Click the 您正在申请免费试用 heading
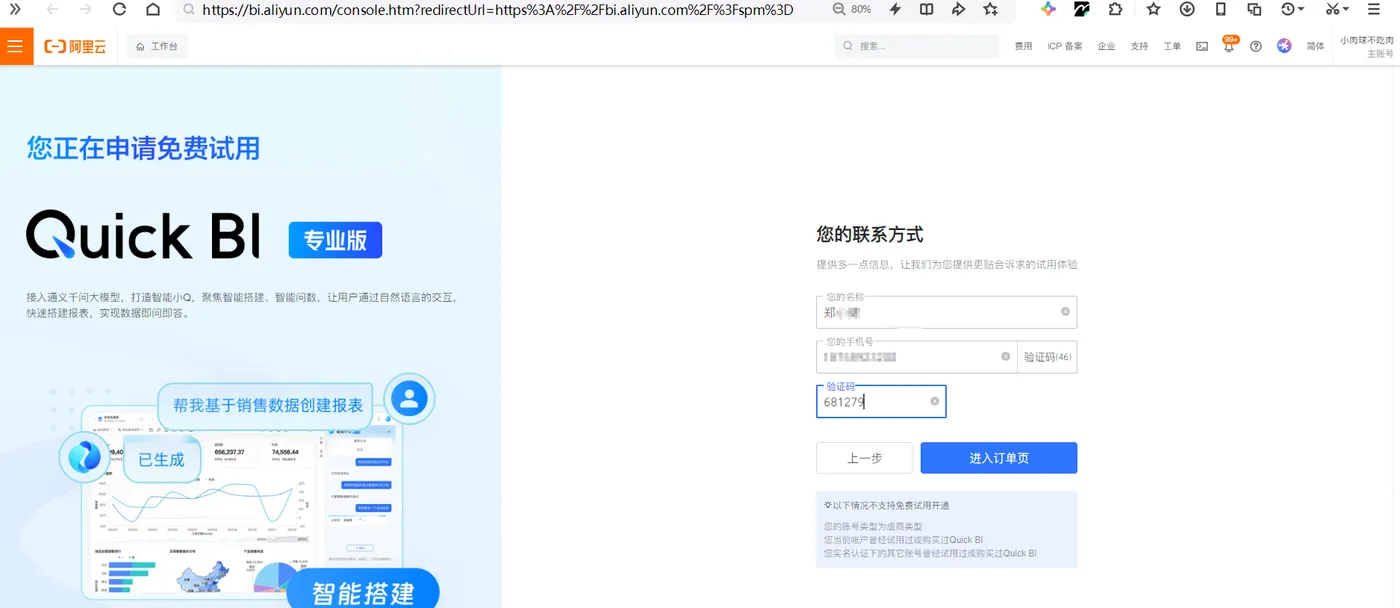 (143, 149)
